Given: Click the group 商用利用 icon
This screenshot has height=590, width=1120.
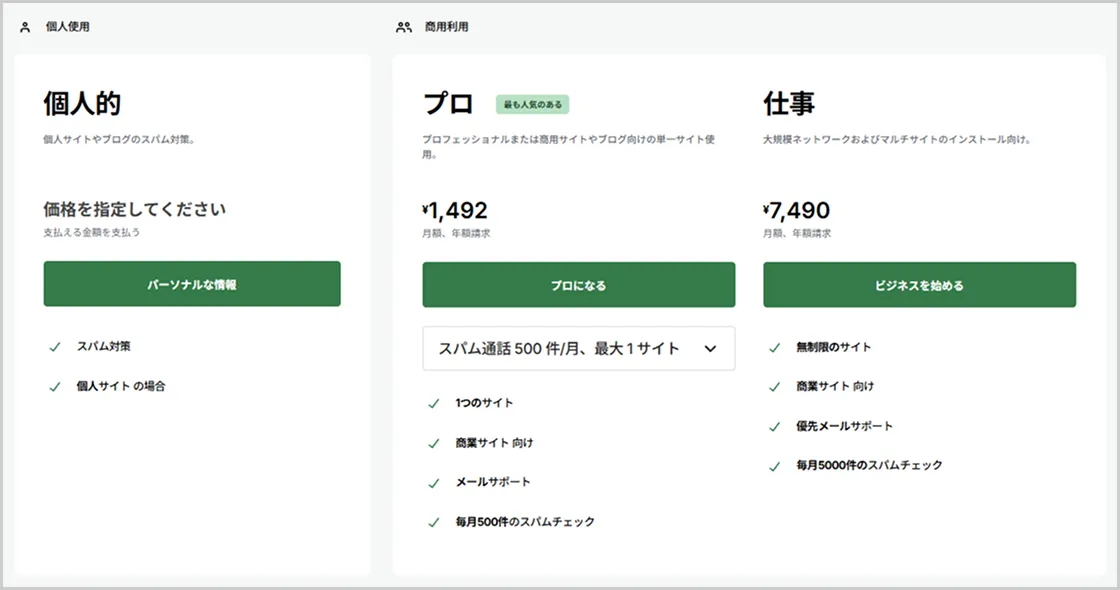Looking at the screenshot, I should click(x=404, y=27).
